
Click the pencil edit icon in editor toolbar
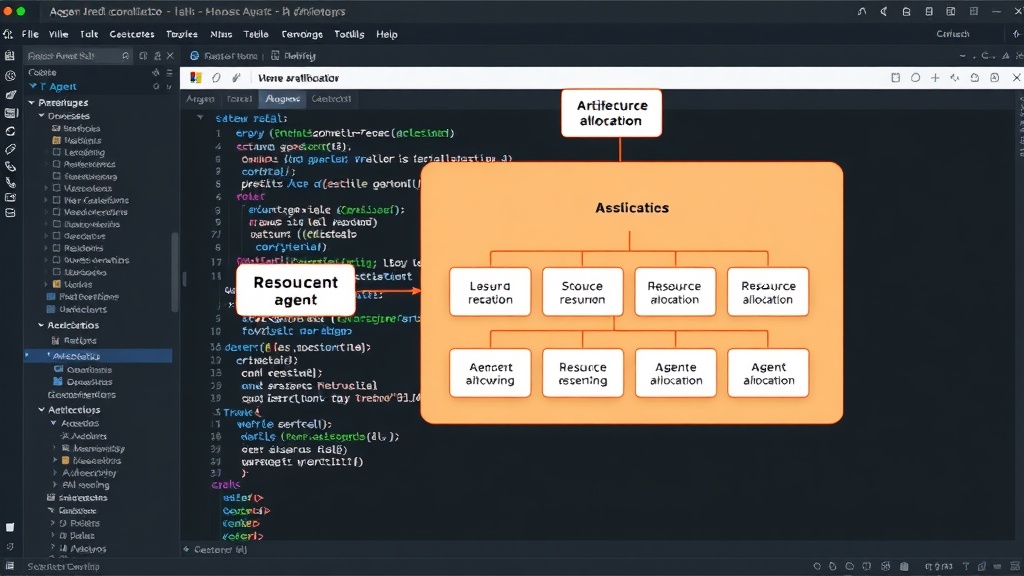point(236,78)
